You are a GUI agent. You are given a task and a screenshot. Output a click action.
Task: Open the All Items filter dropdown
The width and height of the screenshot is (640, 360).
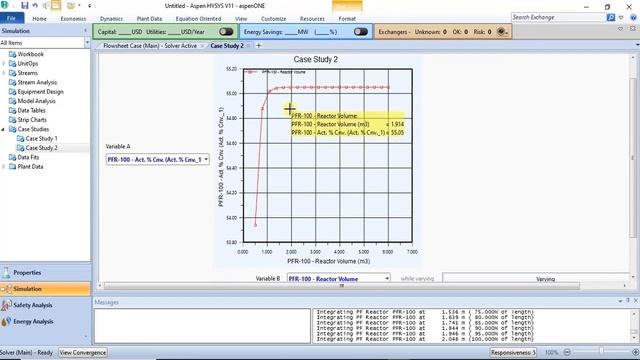[87, 42]
